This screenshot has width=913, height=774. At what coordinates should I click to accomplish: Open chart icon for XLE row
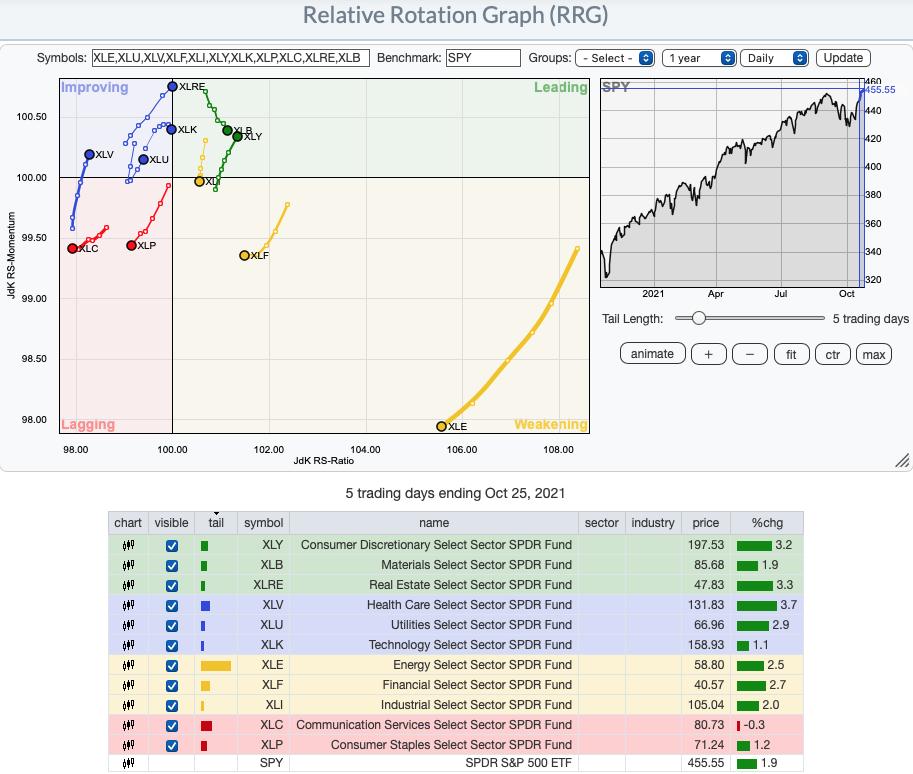coord(128,665)
